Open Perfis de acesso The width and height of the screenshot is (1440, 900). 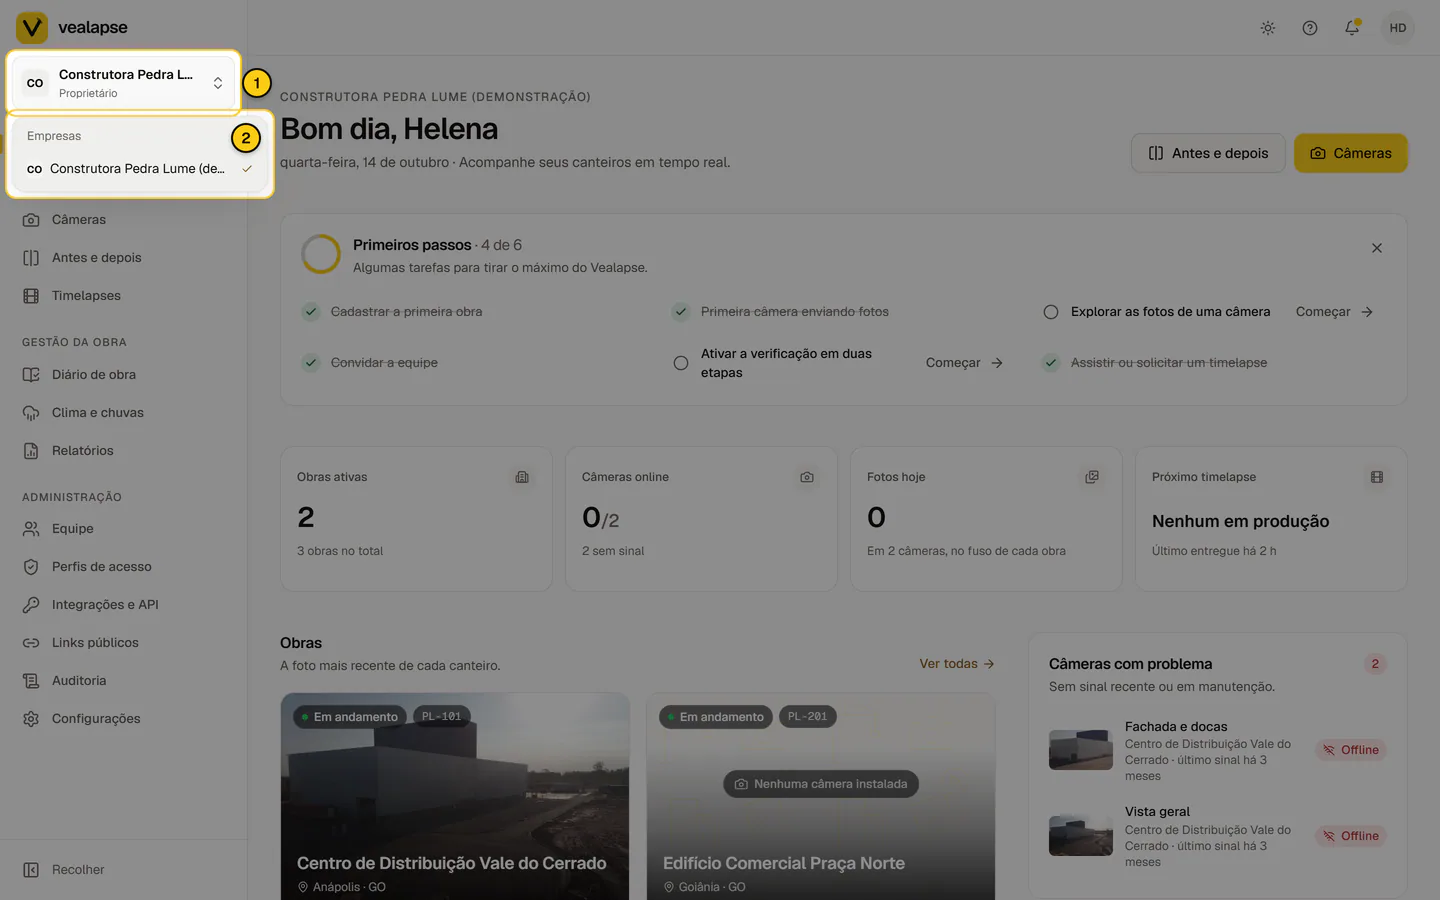(x=124, y=567)
